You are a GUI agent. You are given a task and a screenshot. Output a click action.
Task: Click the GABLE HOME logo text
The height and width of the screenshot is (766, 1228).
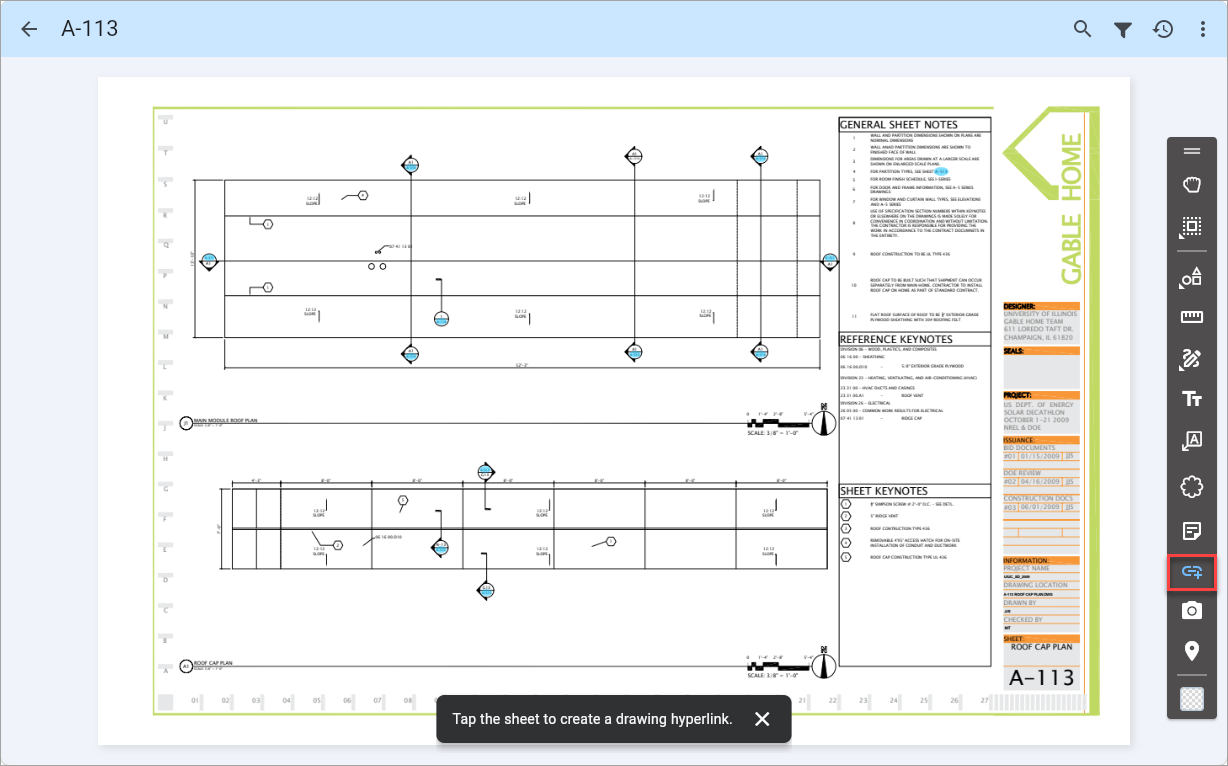[1070, 208]
